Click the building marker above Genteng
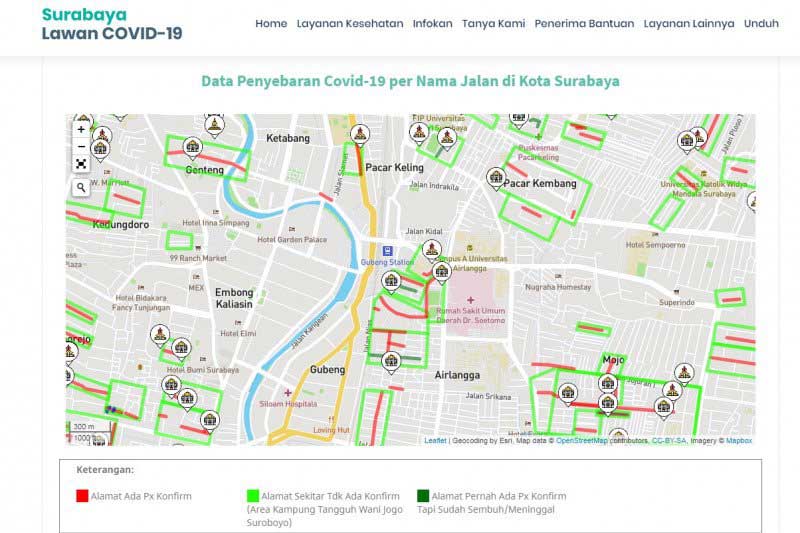Image resolution: width=800 pixels, height=533 pixels. (193, 146)
